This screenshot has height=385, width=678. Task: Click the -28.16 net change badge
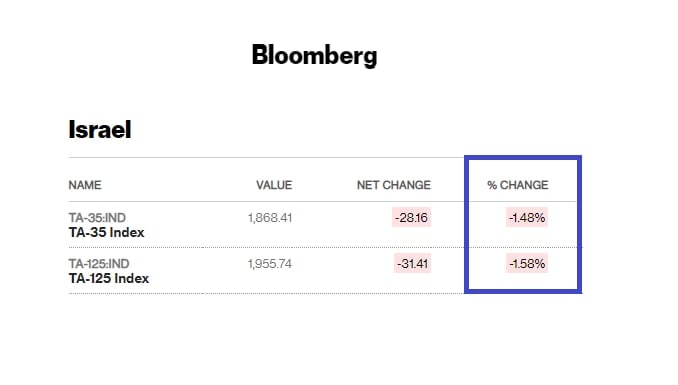pos(412,218)
